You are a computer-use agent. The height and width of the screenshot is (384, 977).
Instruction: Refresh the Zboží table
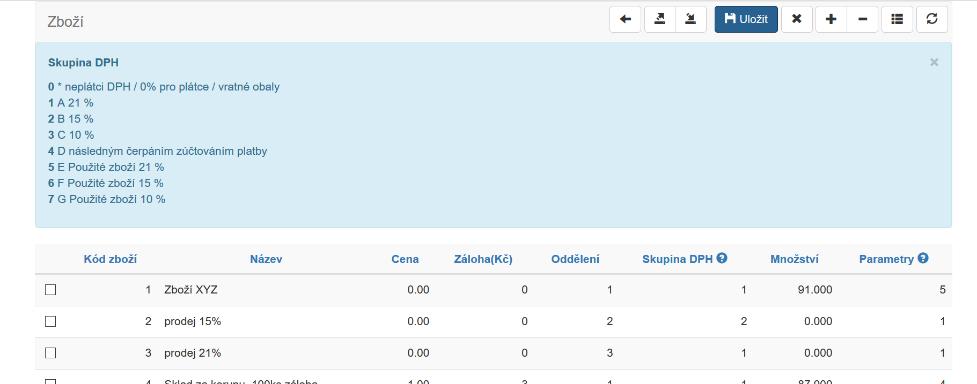pyautogui.click(x=932, y=19)
